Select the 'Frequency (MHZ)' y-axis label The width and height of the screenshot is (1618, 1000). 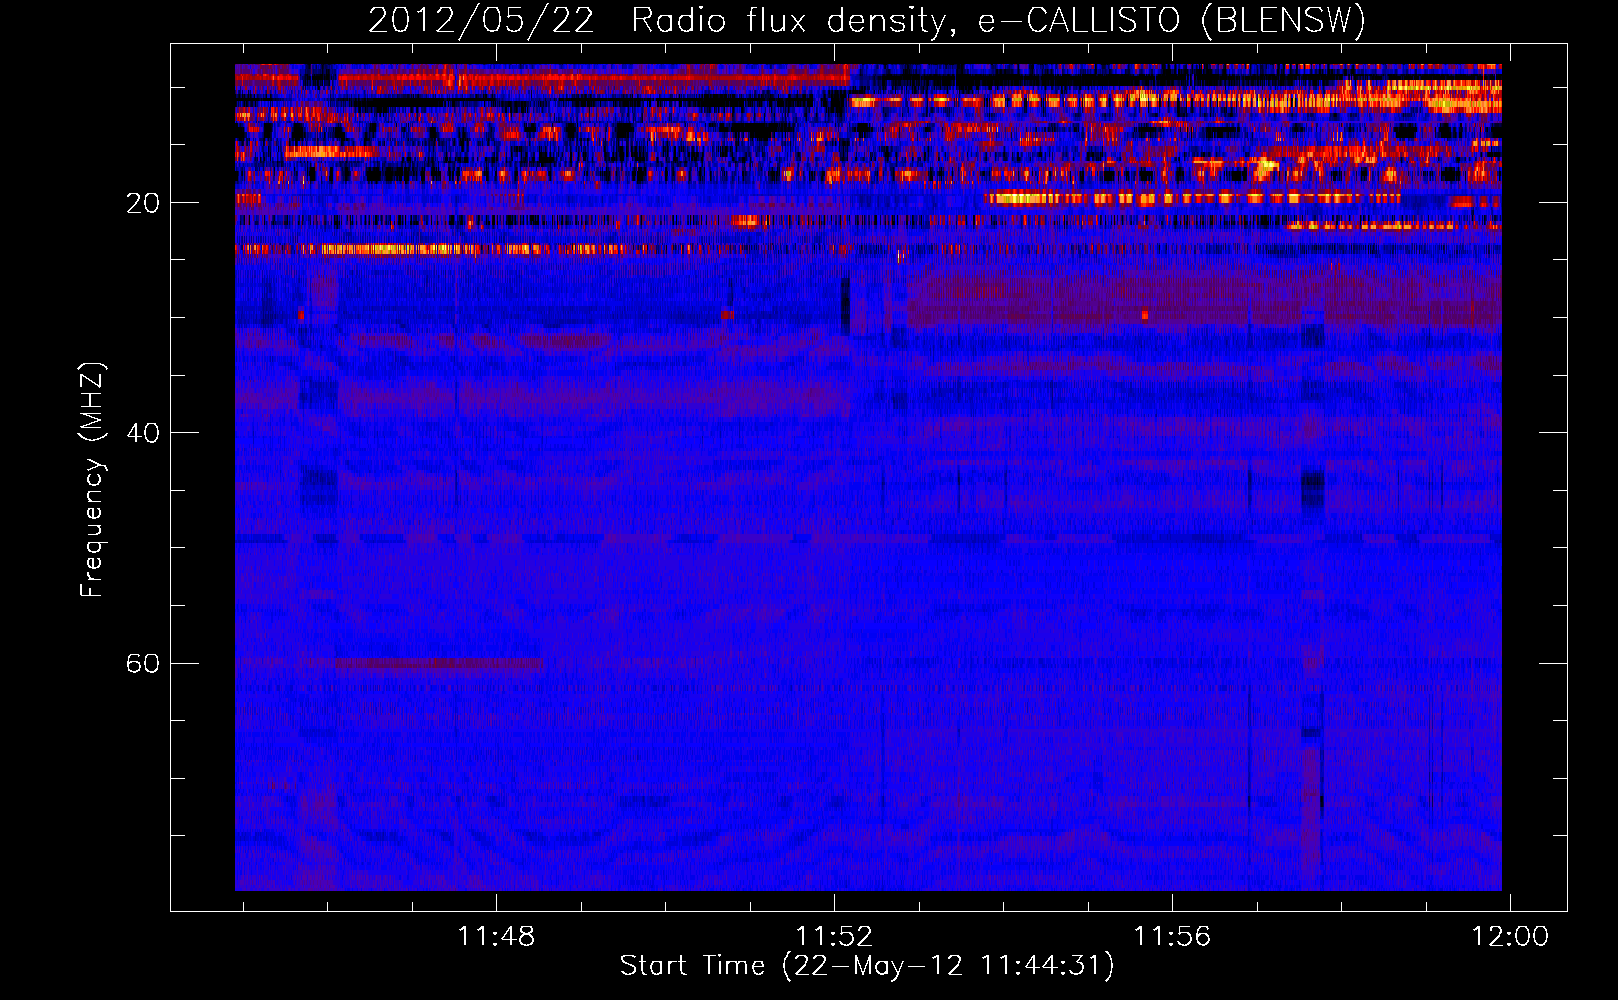[92, 480]
